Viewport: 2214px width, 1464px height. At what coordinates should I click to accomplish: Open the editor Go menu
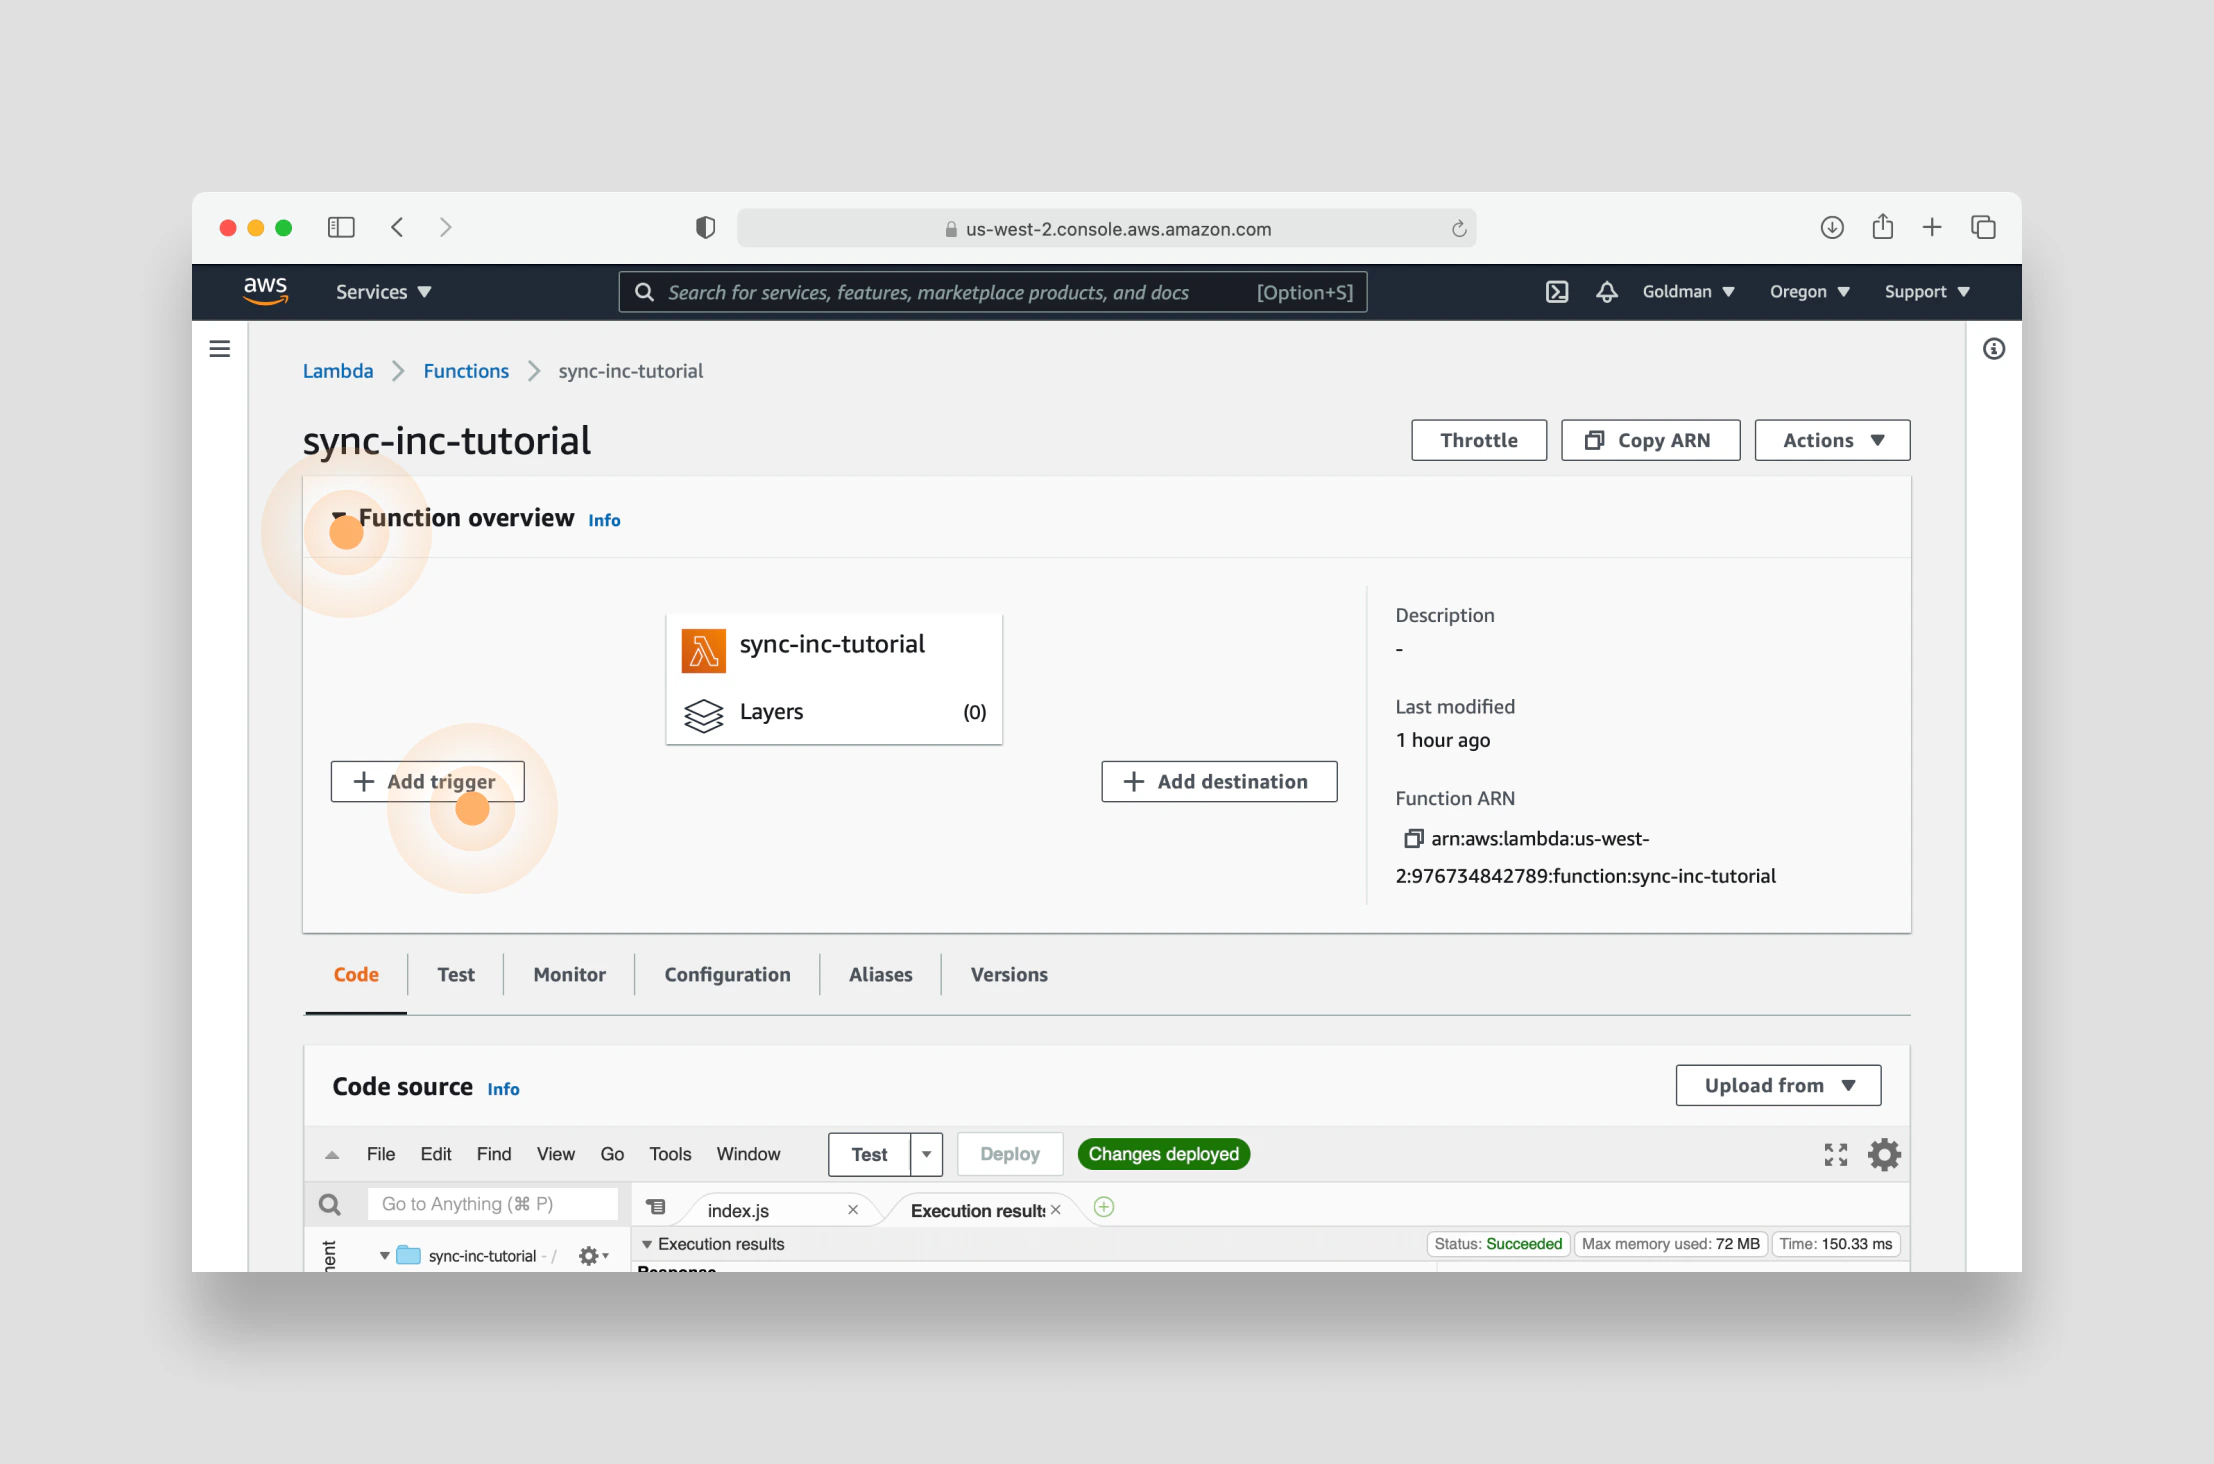(612, 1154)
